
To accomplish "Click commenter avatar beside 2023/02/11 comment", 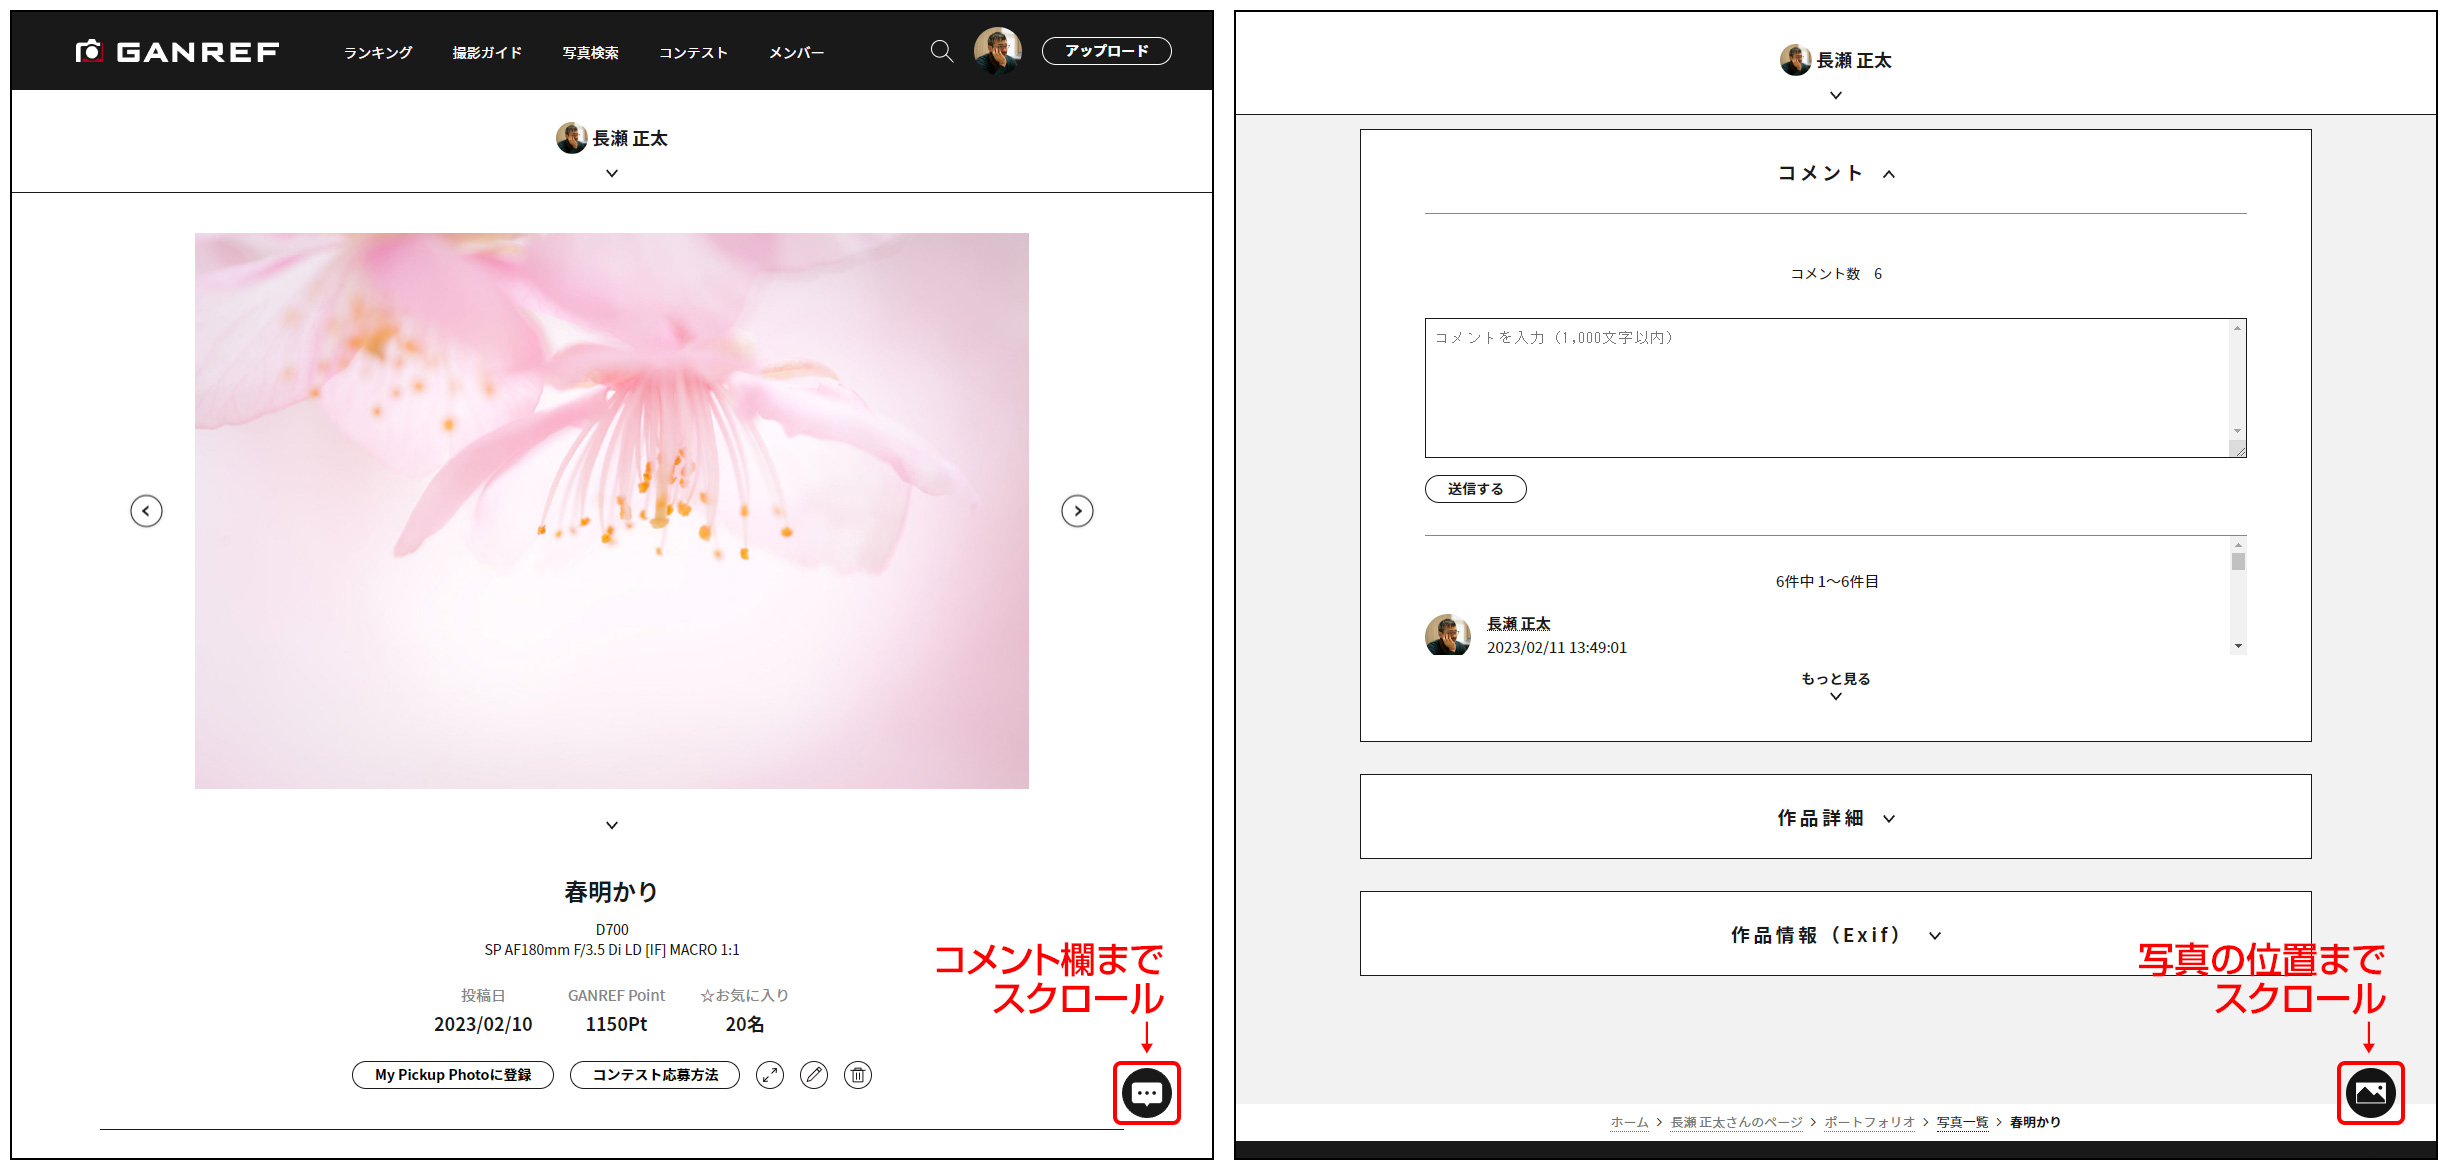I will coord(1448,635).
